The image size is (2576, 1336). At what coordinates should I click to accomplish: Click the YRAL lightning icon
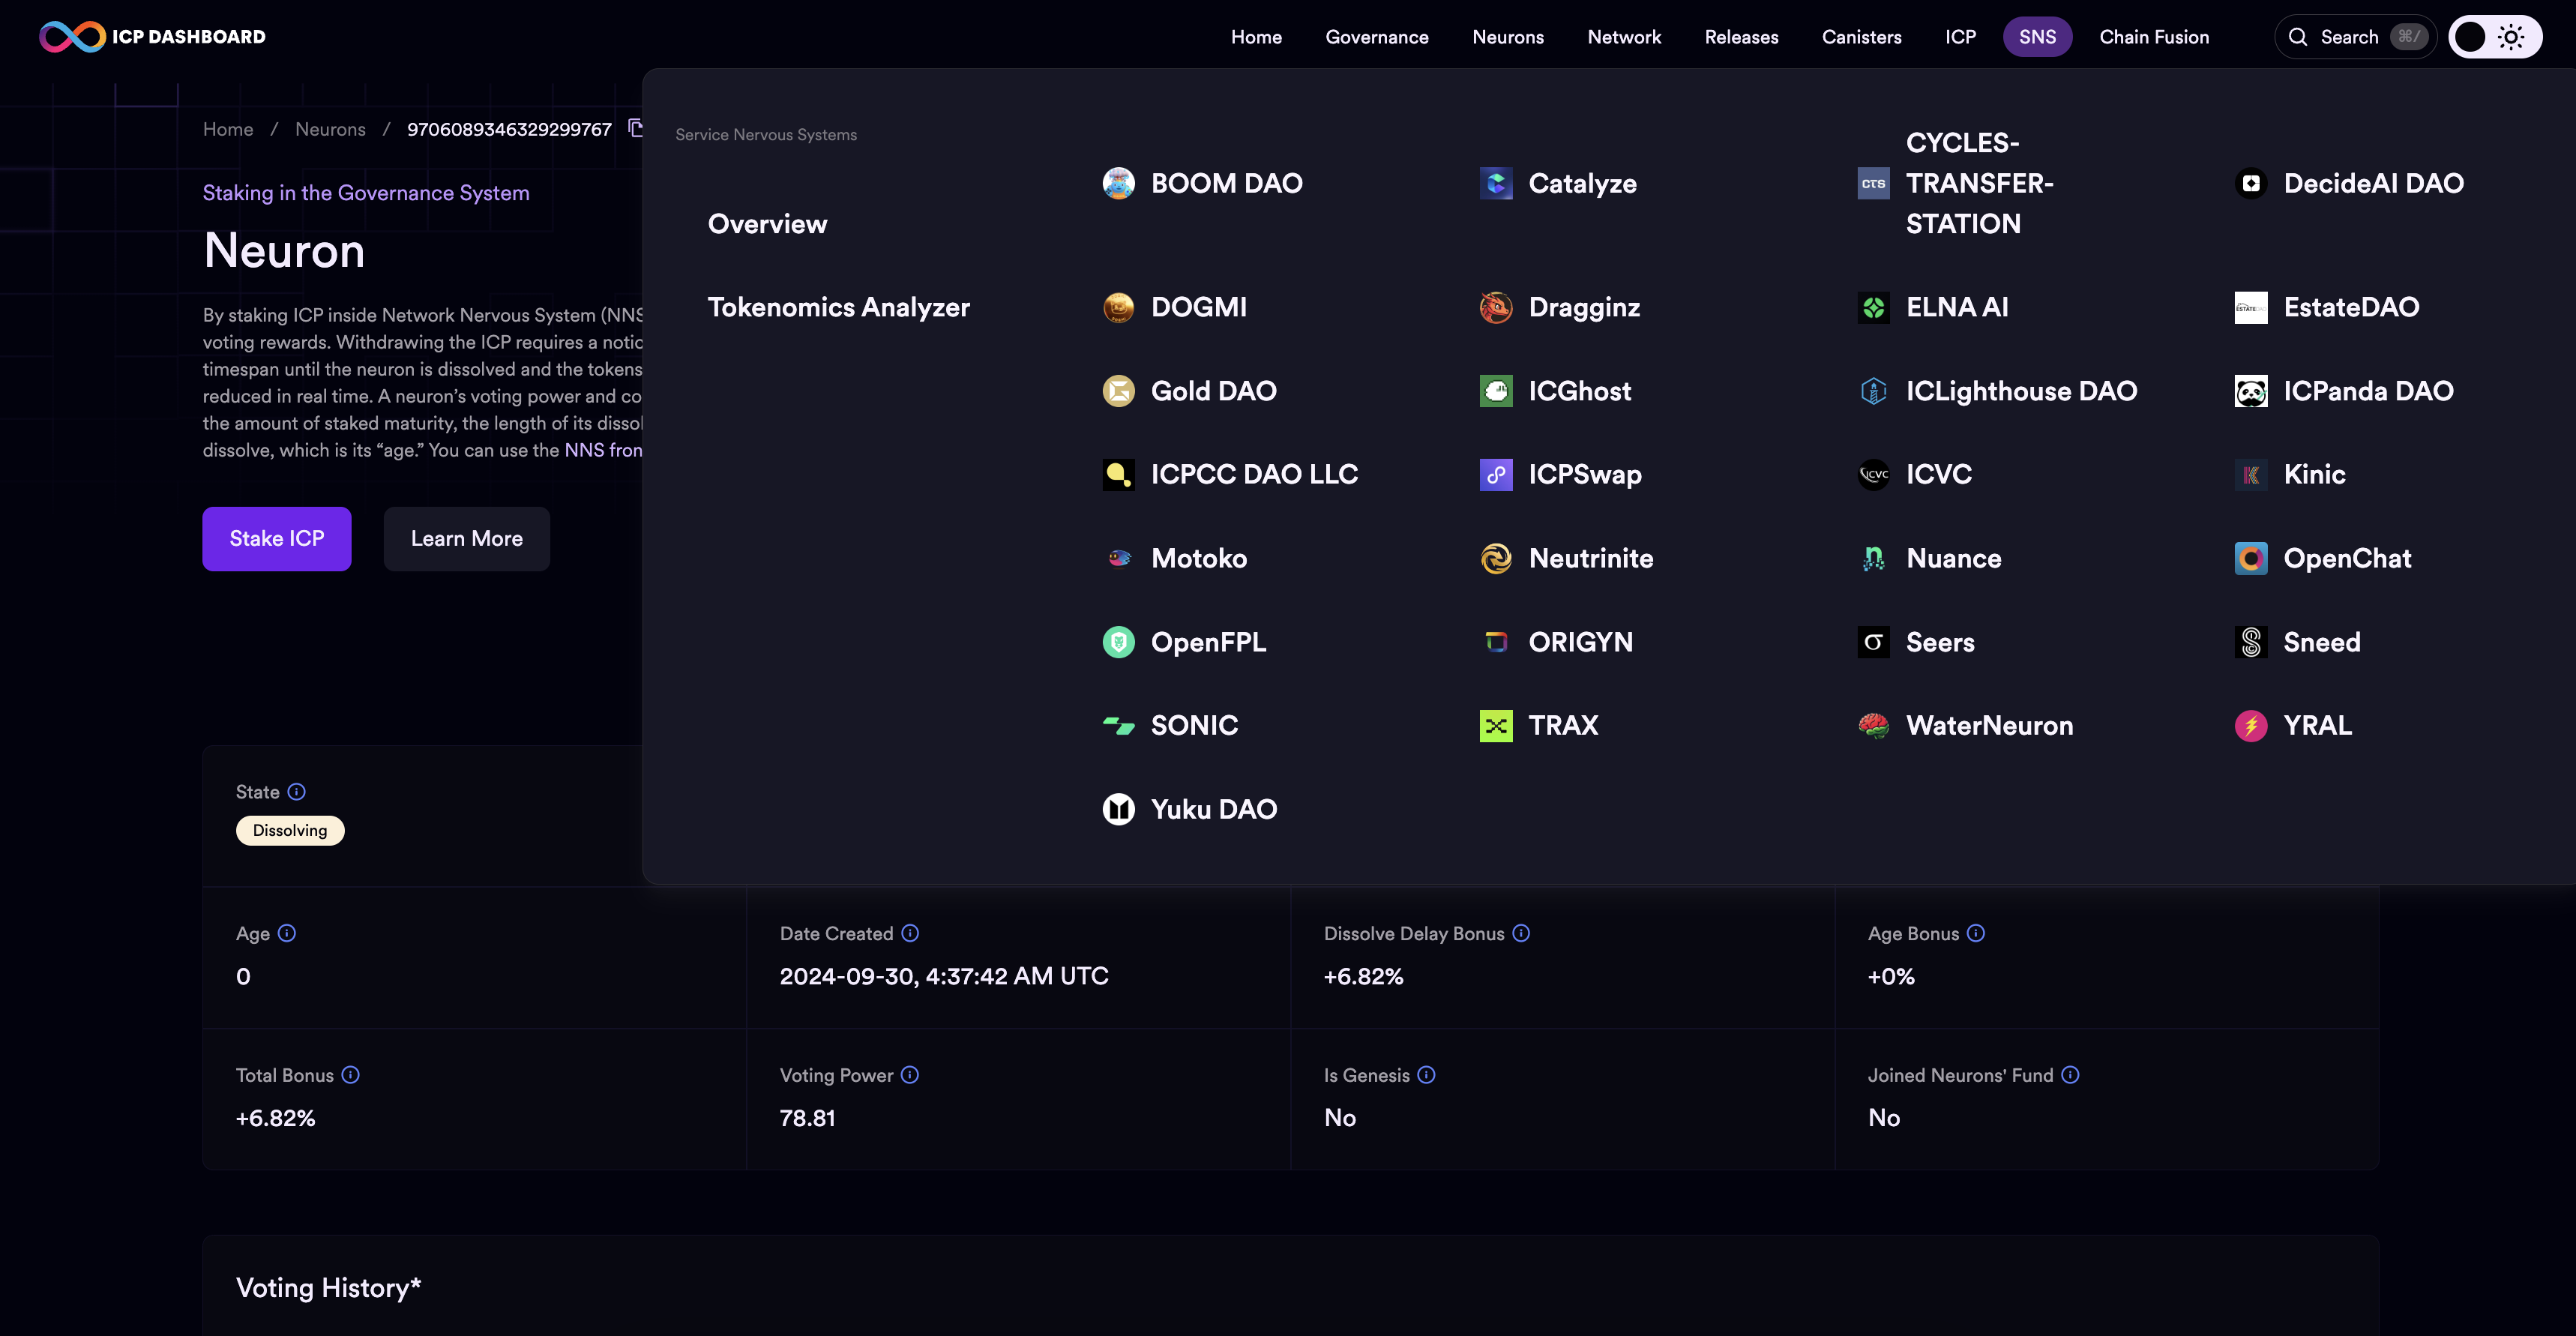point(2251,725)
